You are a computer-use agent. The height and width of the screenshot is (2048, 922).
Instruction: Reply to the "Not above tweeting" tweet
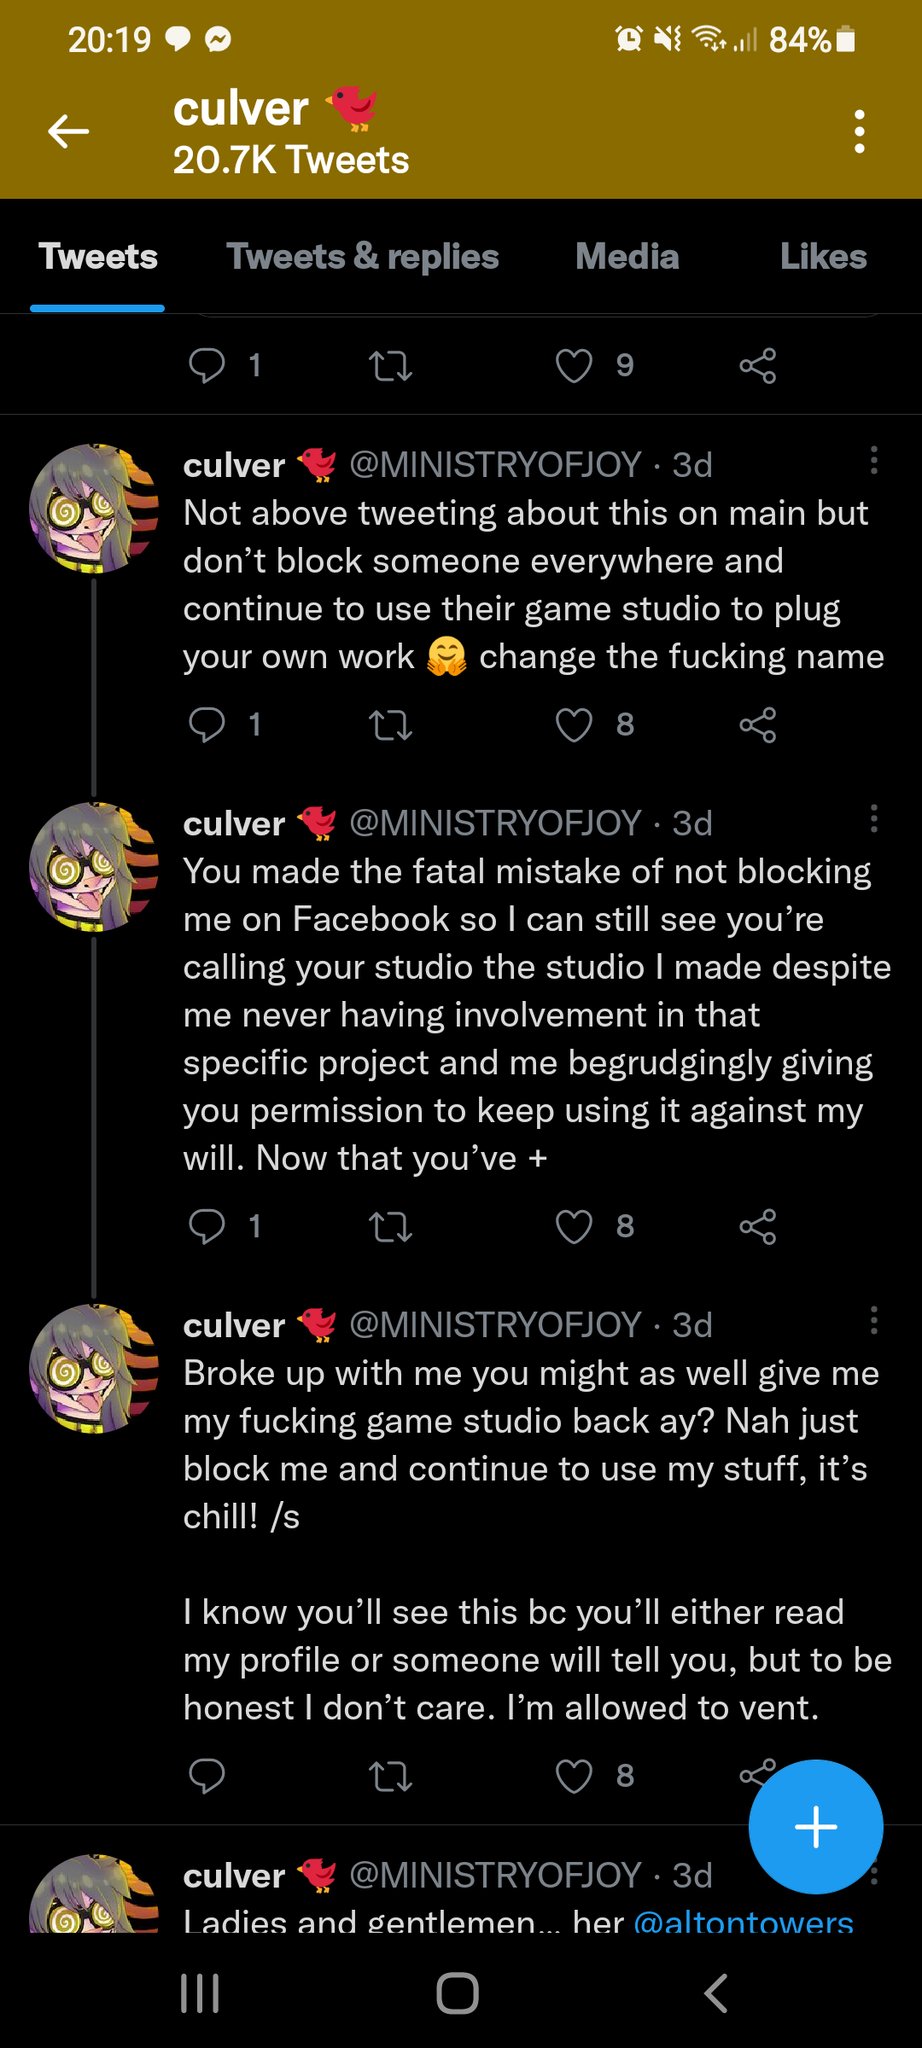(207, 725)
